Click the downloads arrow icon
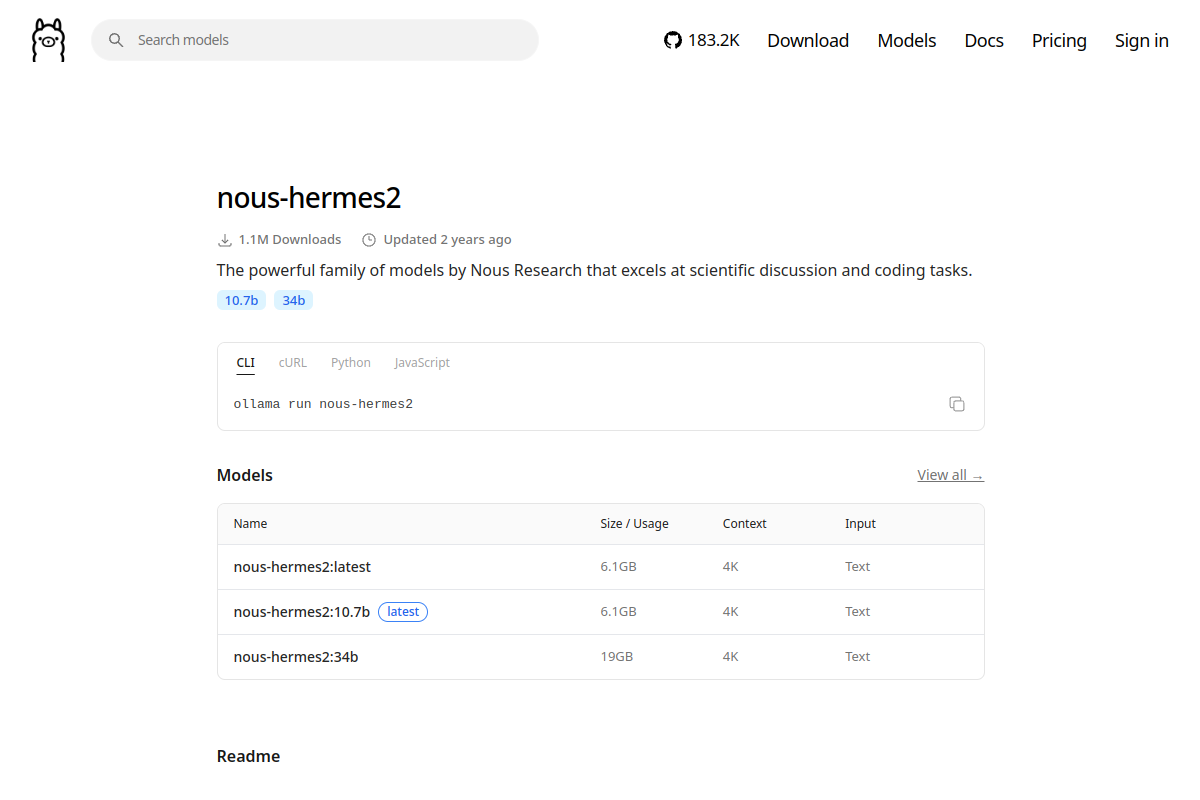Viewport: 1200px width, 800px height. [x=225, y=240]
